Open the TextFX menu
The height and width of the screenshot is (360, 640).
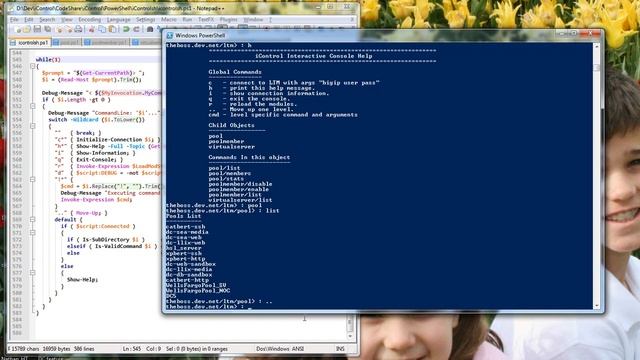206,19
